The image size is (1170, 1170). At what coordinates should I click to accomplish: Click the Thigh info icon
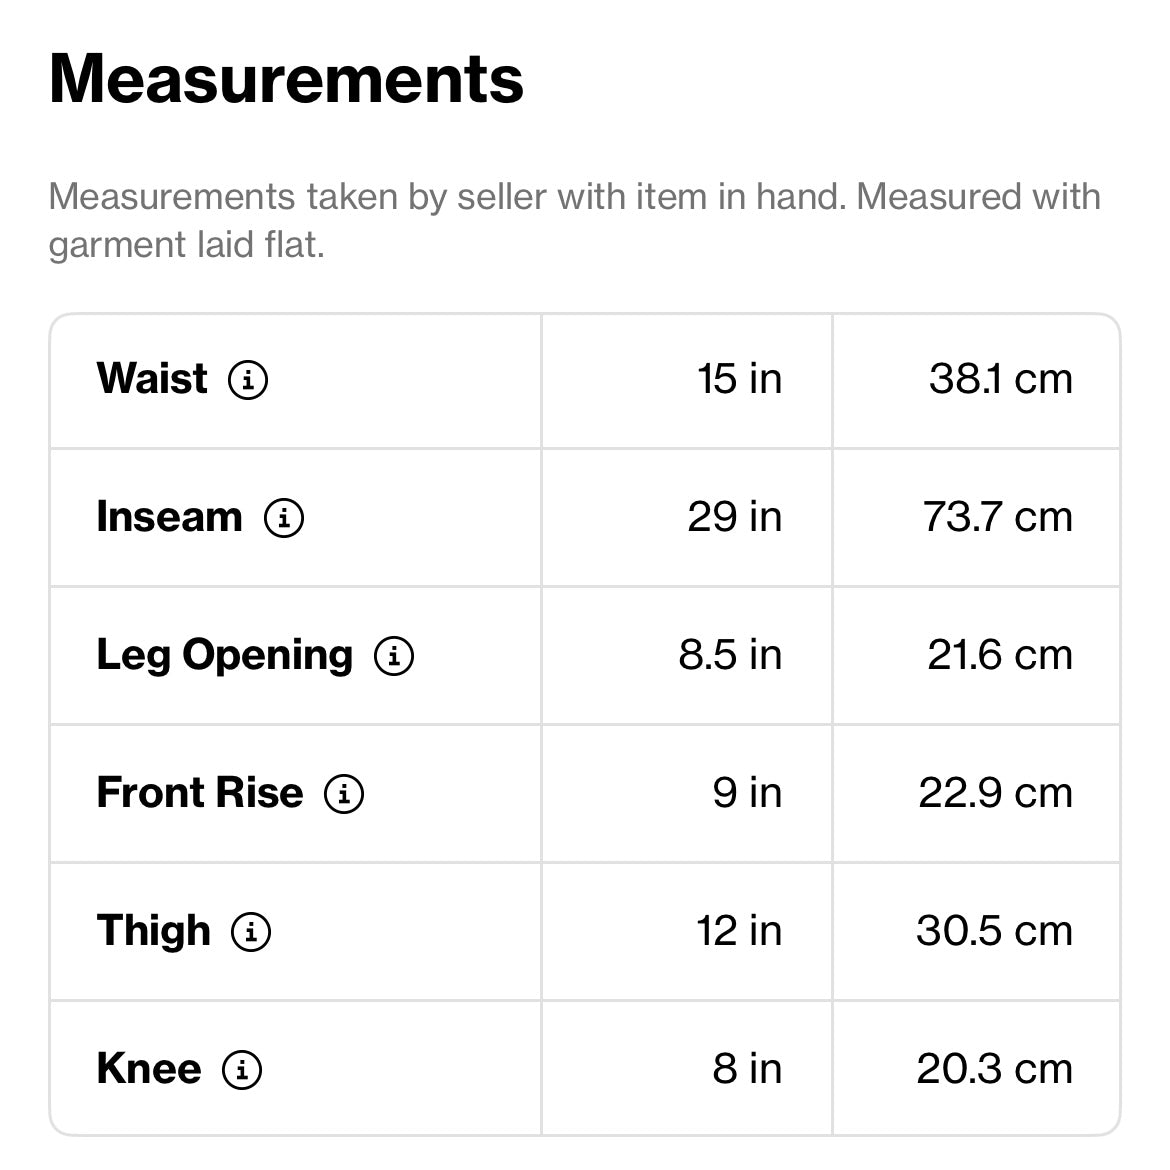tap(251, 932)
